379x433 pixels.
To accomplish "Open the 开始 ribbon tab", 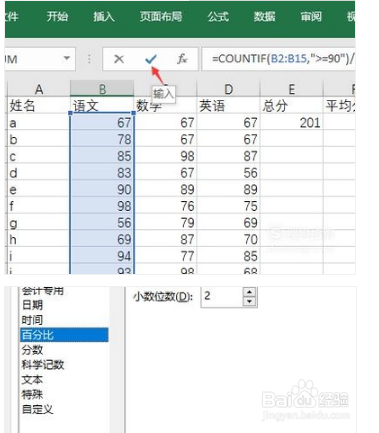I will (x=57, y=16).
